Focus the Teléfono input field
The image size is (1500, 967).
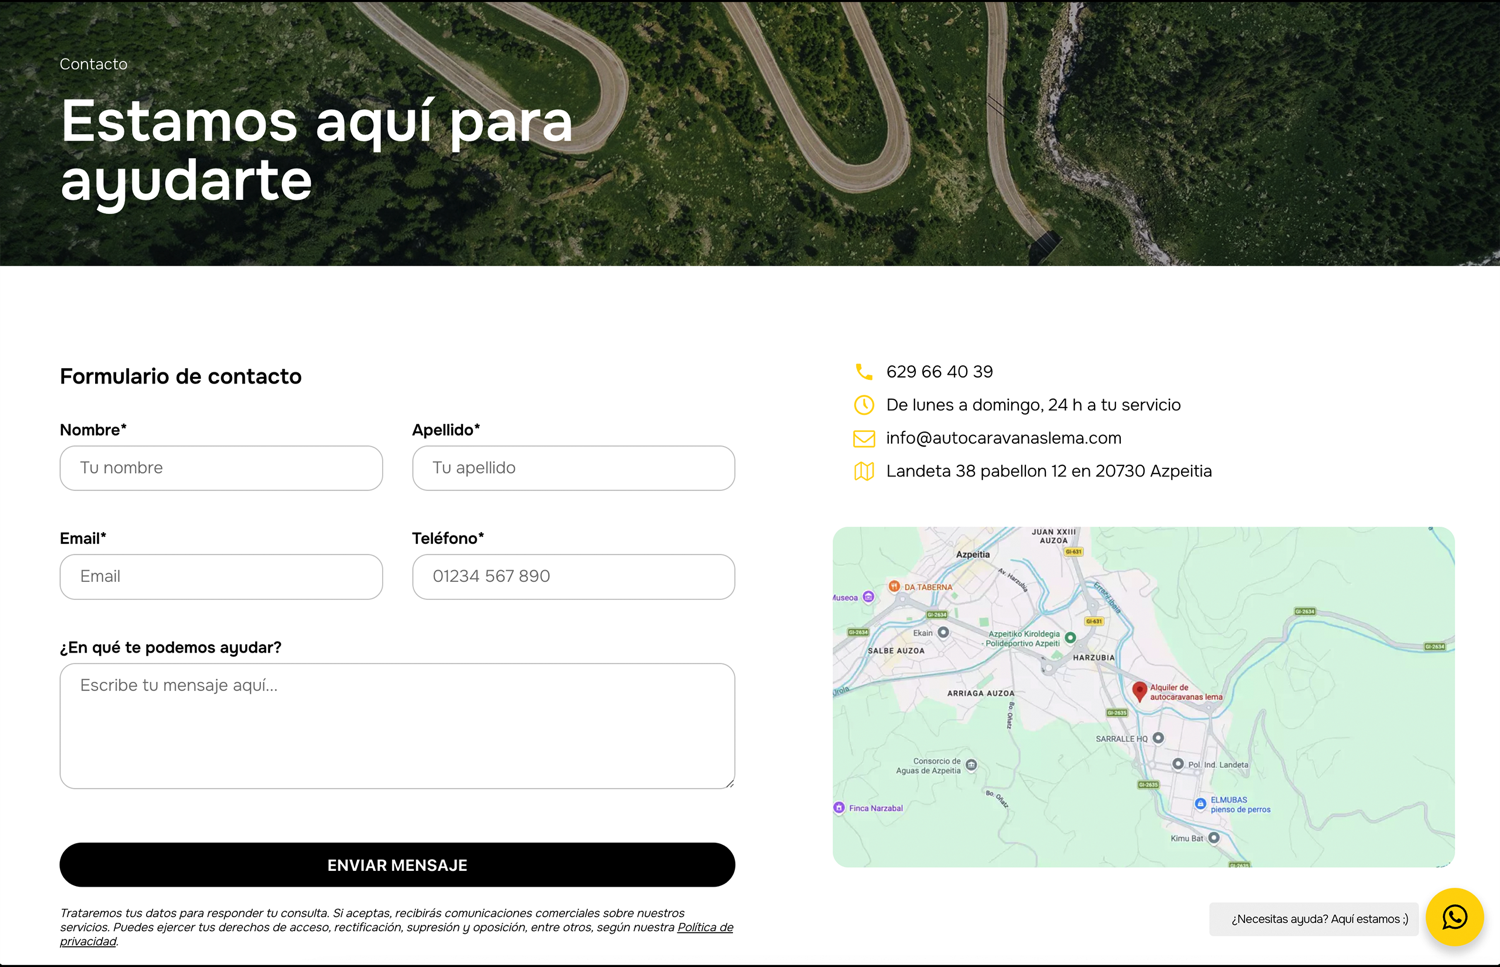pos(573,577)
